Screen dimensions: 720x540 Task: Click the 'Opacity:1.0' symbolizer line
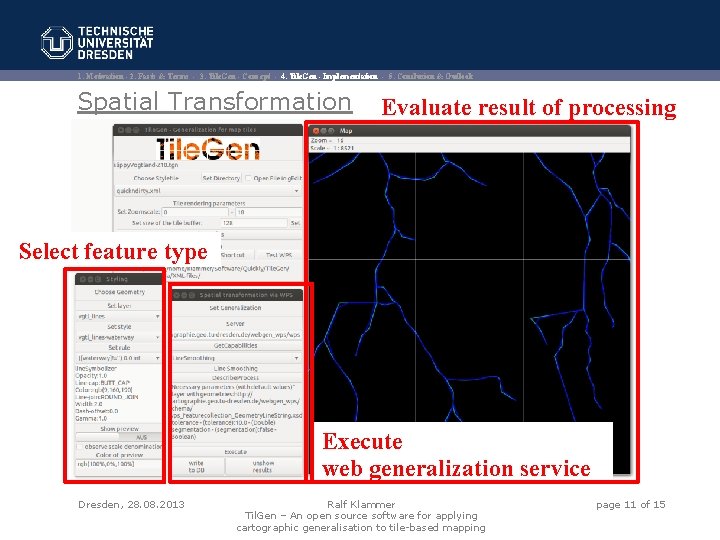coord(91,376)
